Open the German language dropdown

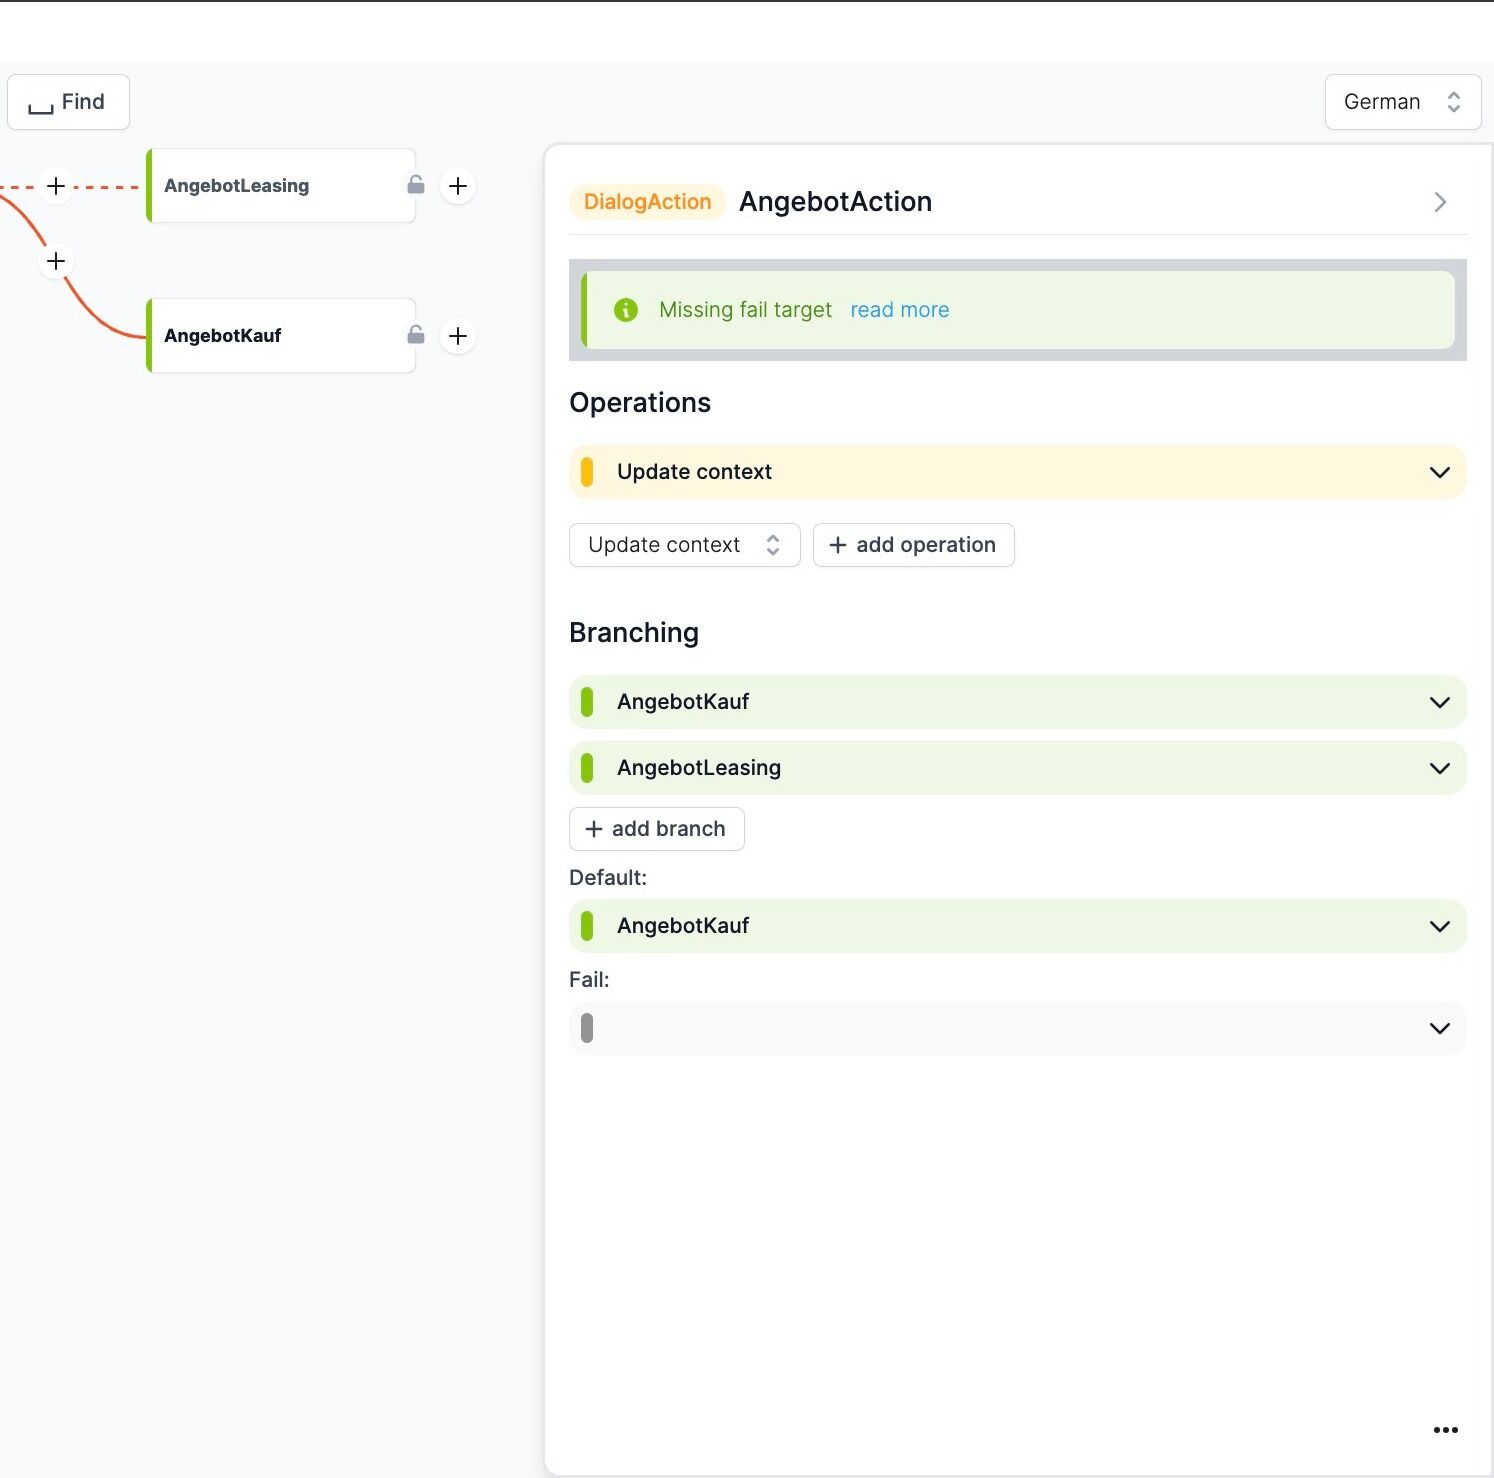(1403, 102)
